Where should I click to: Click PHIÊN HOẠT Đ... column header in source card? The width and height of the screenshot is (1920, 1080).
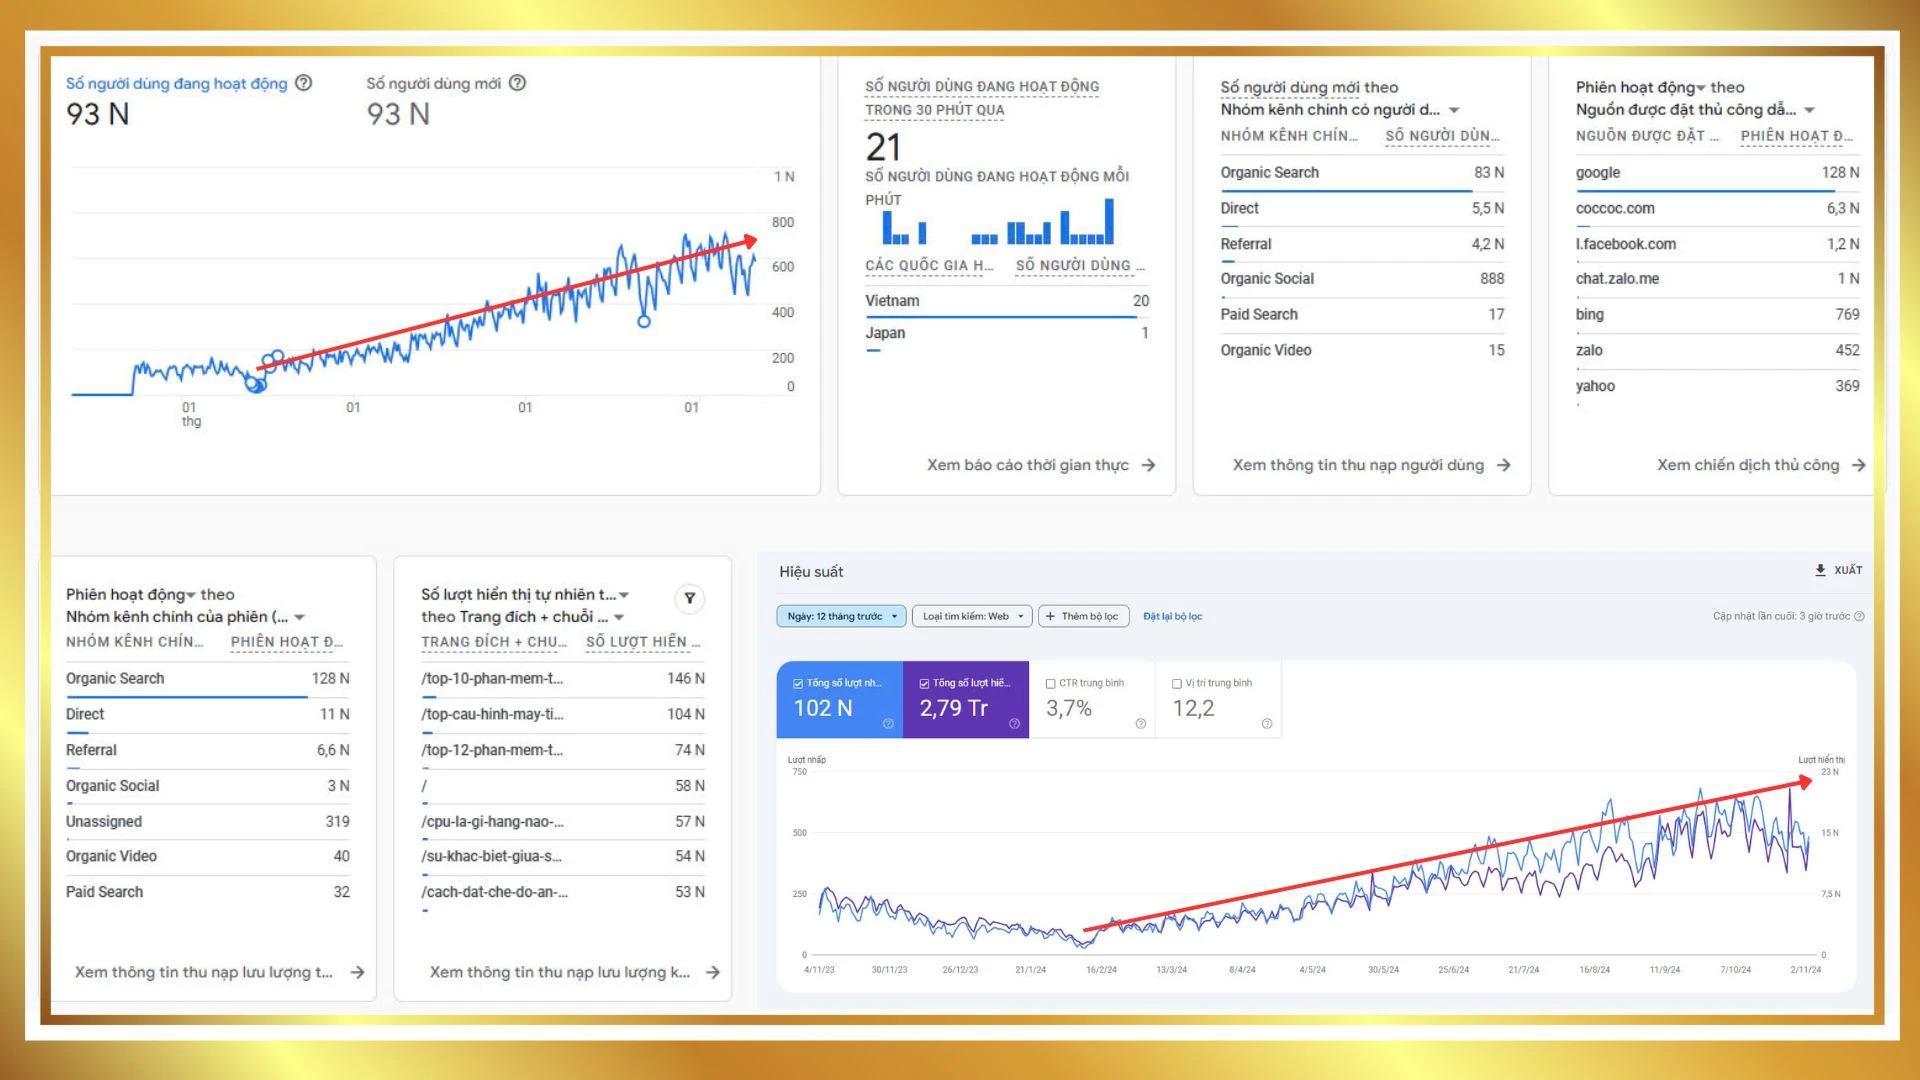coord(1797,136)
